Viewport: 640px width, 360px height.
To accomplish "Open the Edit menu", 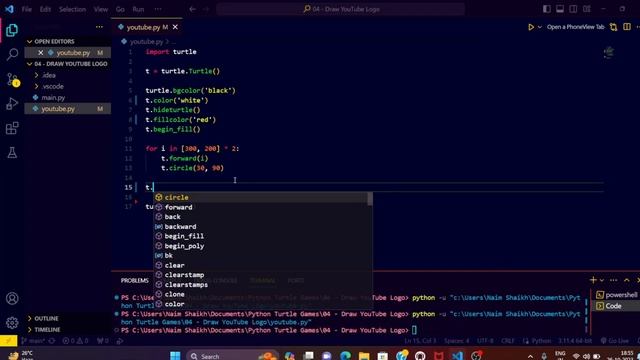I will tap(45, 9).
